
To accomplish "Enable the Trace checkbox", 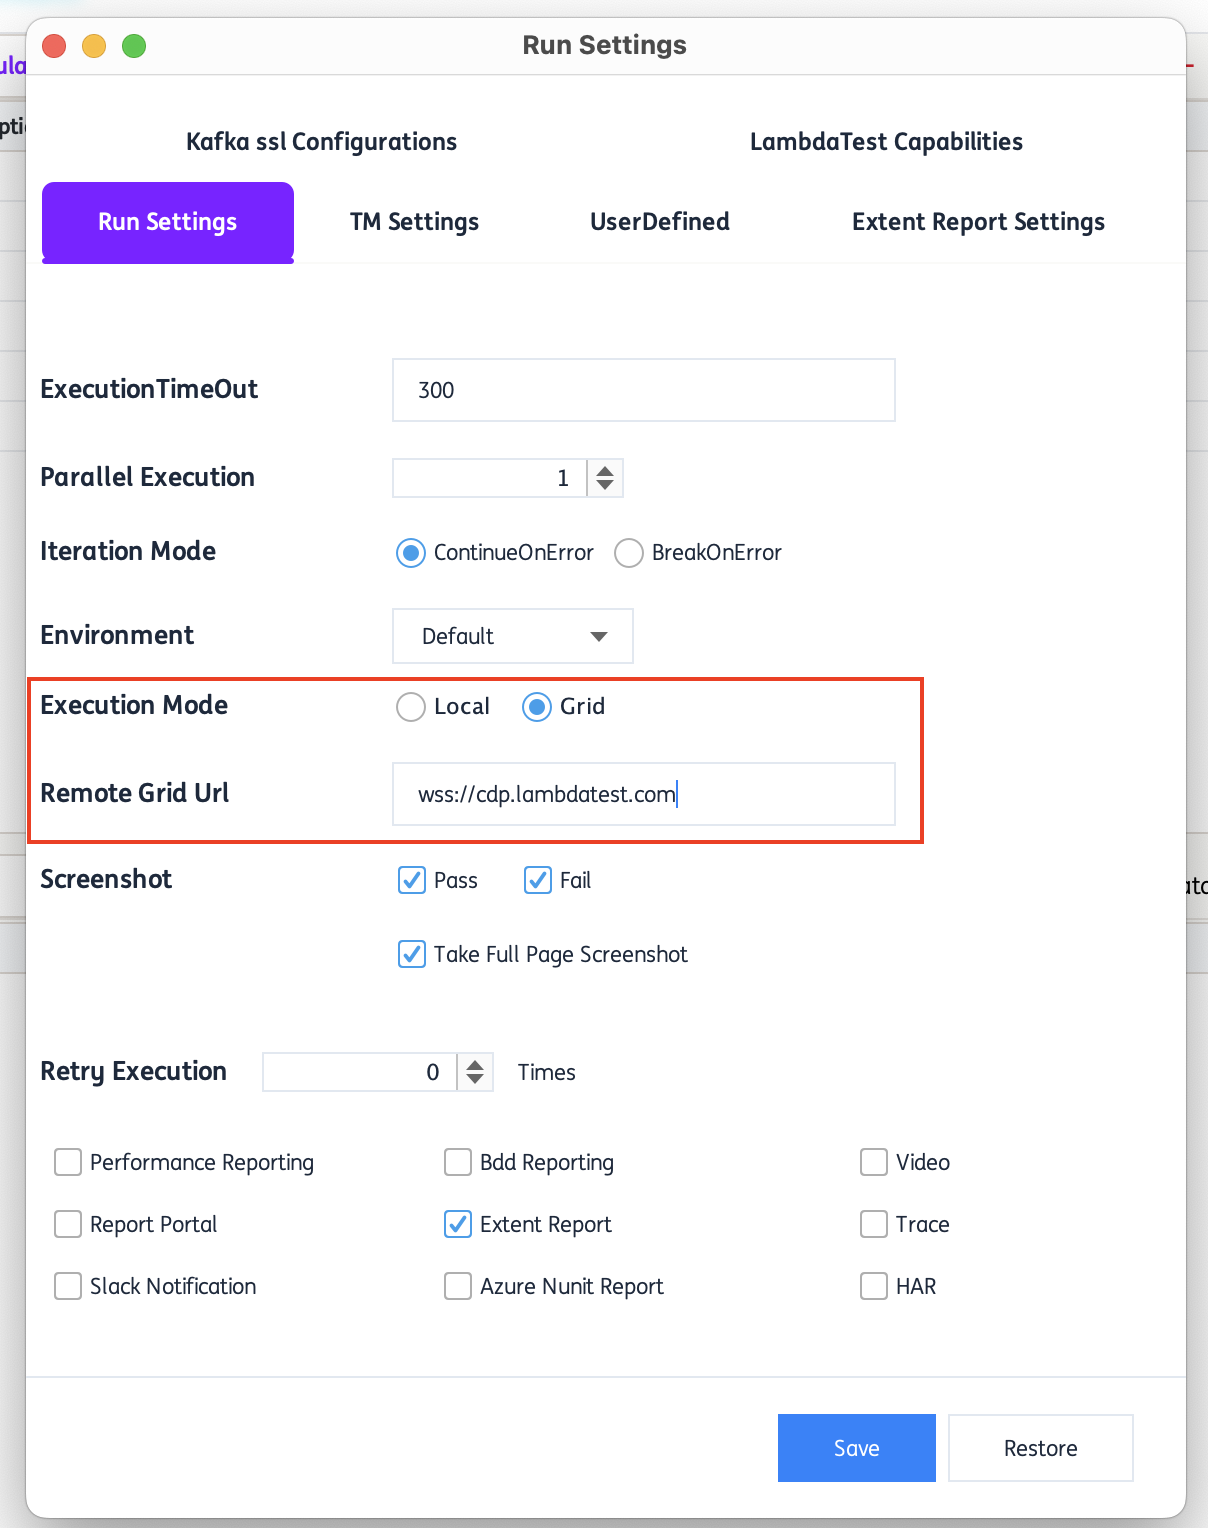I will (x=874, y=1224).
